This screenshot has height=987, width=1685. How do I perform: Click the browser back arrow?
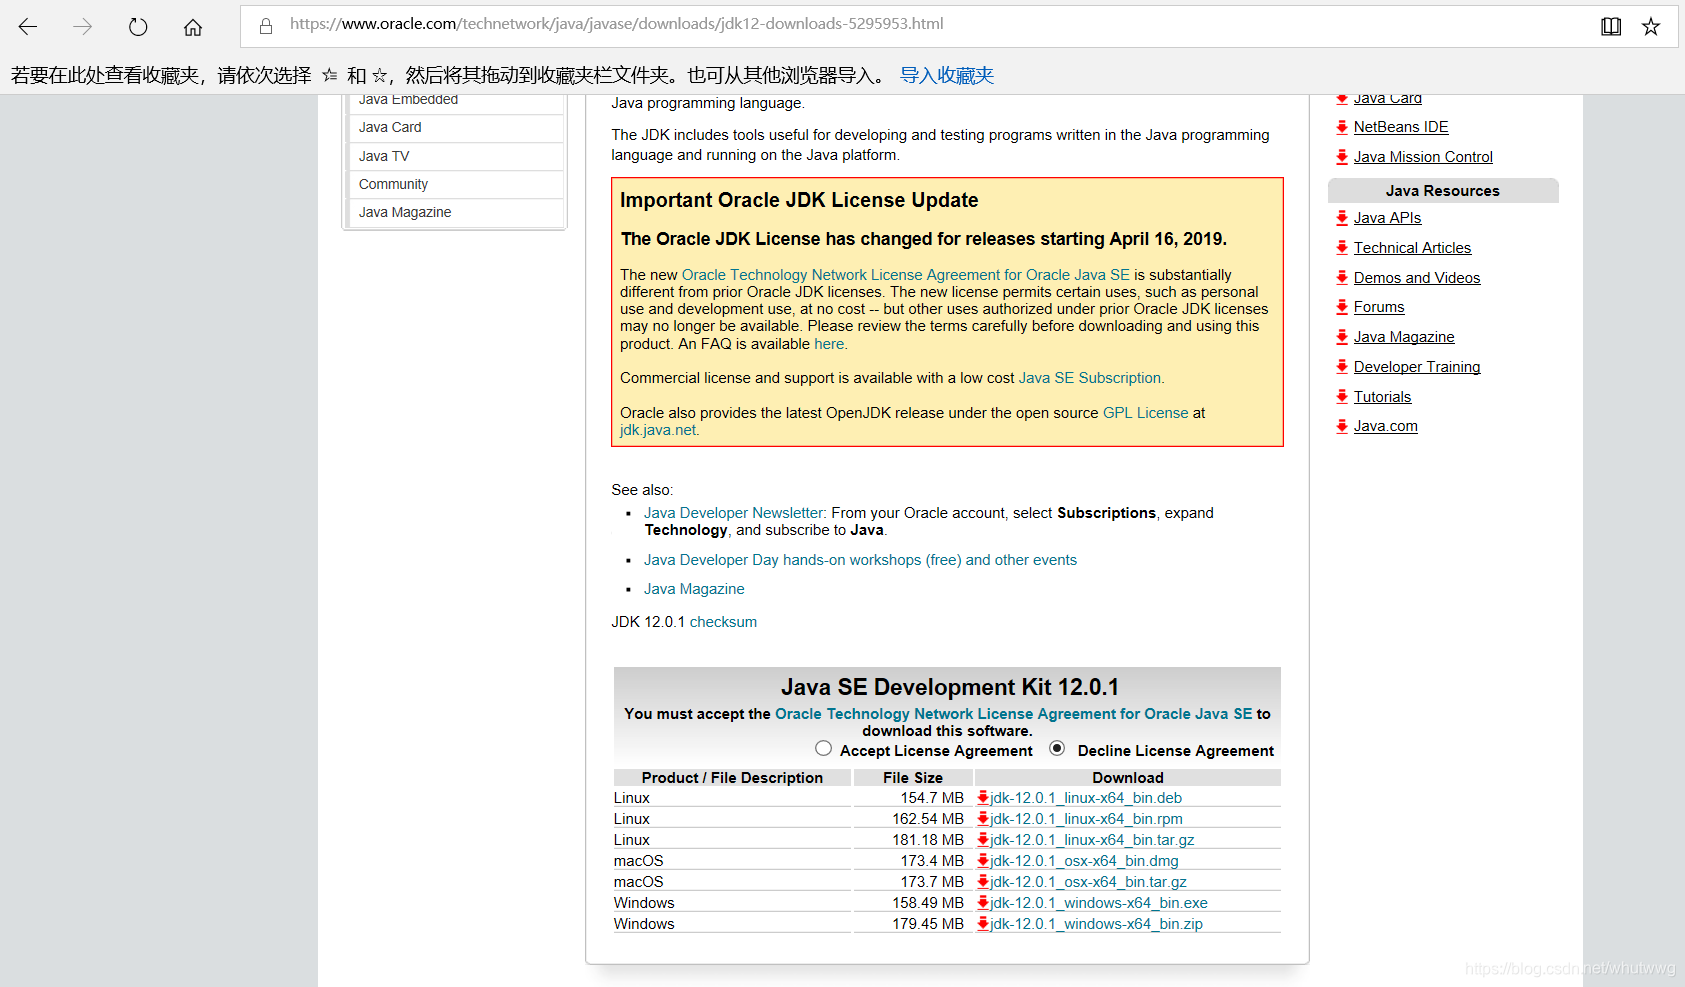(x=28, y=27)
